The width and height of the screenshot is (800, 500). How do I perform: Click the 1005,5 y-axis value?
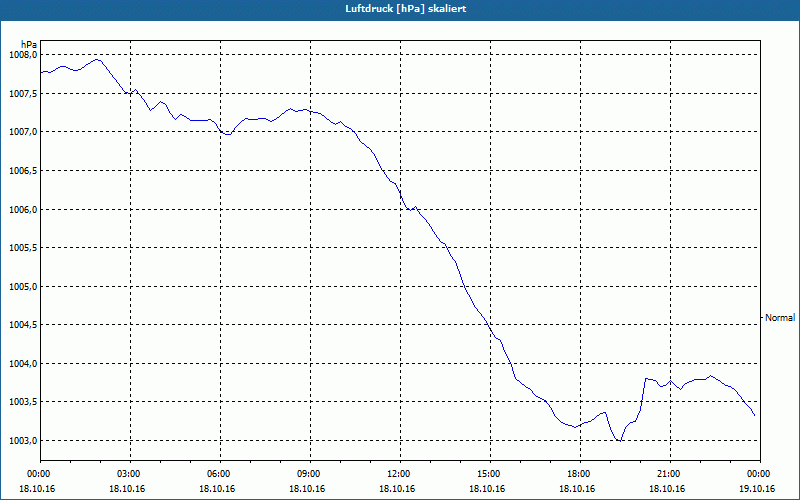(x=23, y=248)
